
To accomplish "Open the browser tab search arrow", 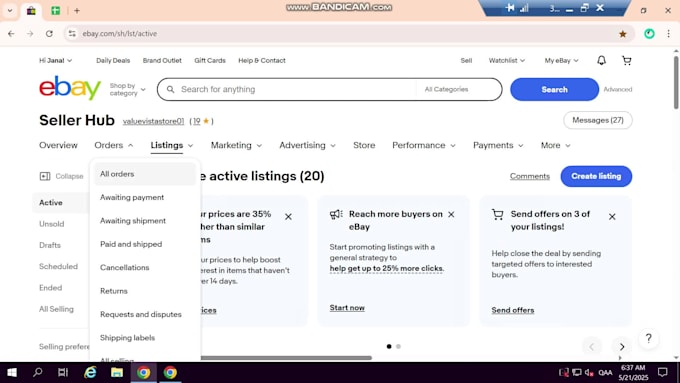I will tap(10, 10).
